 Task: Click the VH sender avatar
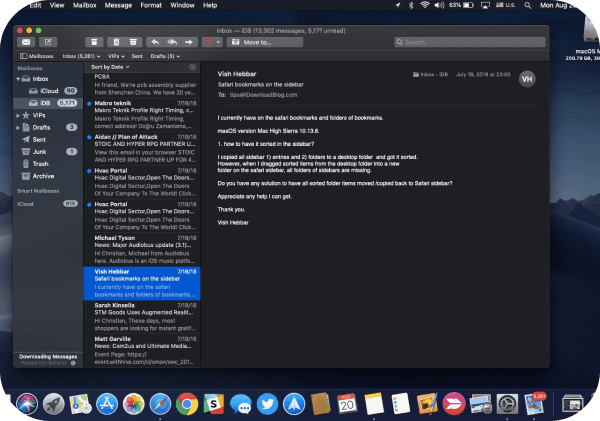[x=527, y=79]
